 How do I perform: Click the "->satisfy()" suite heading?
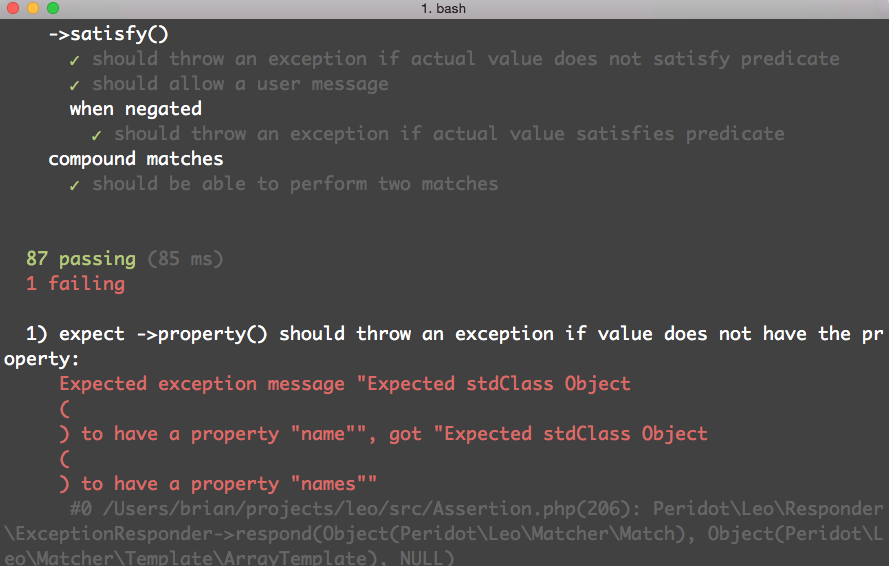pos(108,34)
